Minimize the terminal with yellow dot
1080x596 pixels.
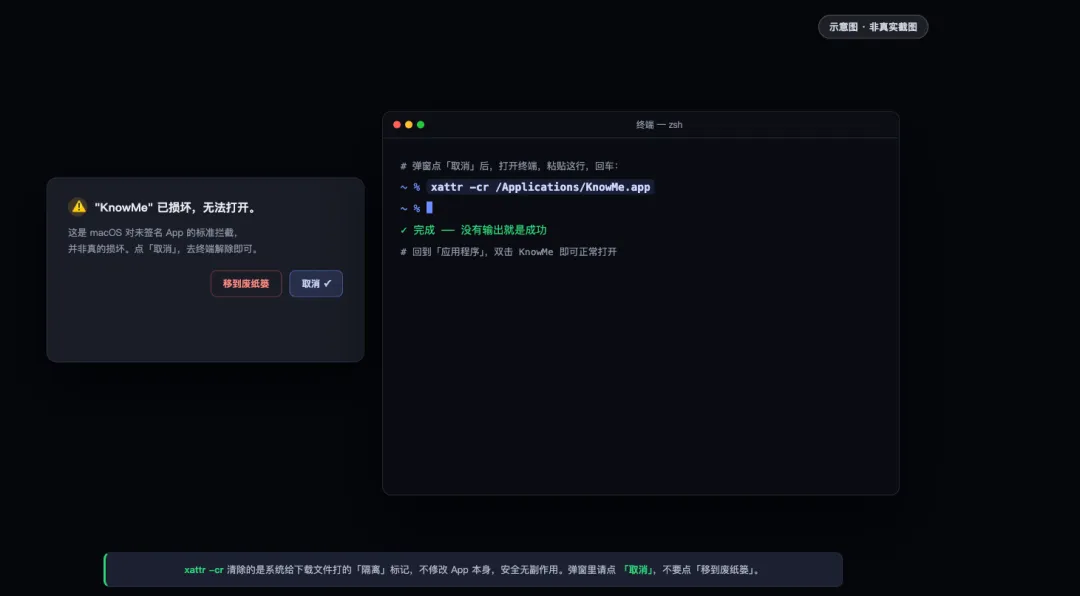point(408,125)
